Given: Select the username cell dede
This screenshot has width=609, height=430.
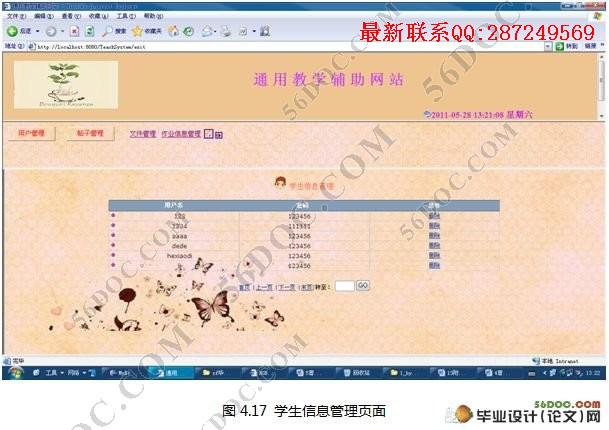Looking at the screenshot, I should pos(179,246).
